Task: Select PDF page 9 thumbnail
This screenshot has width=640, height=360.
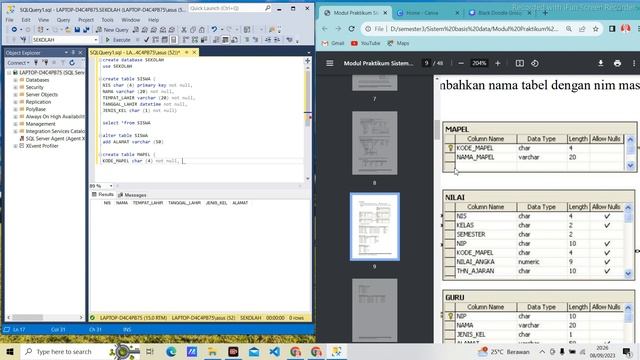Action: click(x=375, y=227)
